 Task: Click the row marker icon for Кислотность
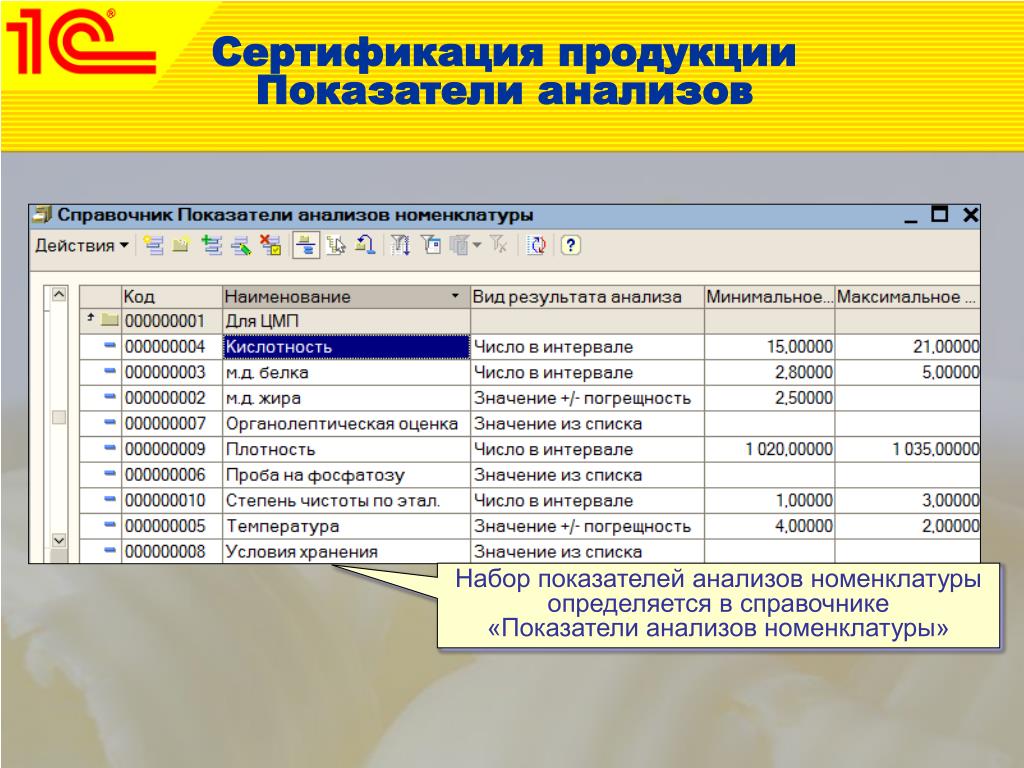pos(110,345)
